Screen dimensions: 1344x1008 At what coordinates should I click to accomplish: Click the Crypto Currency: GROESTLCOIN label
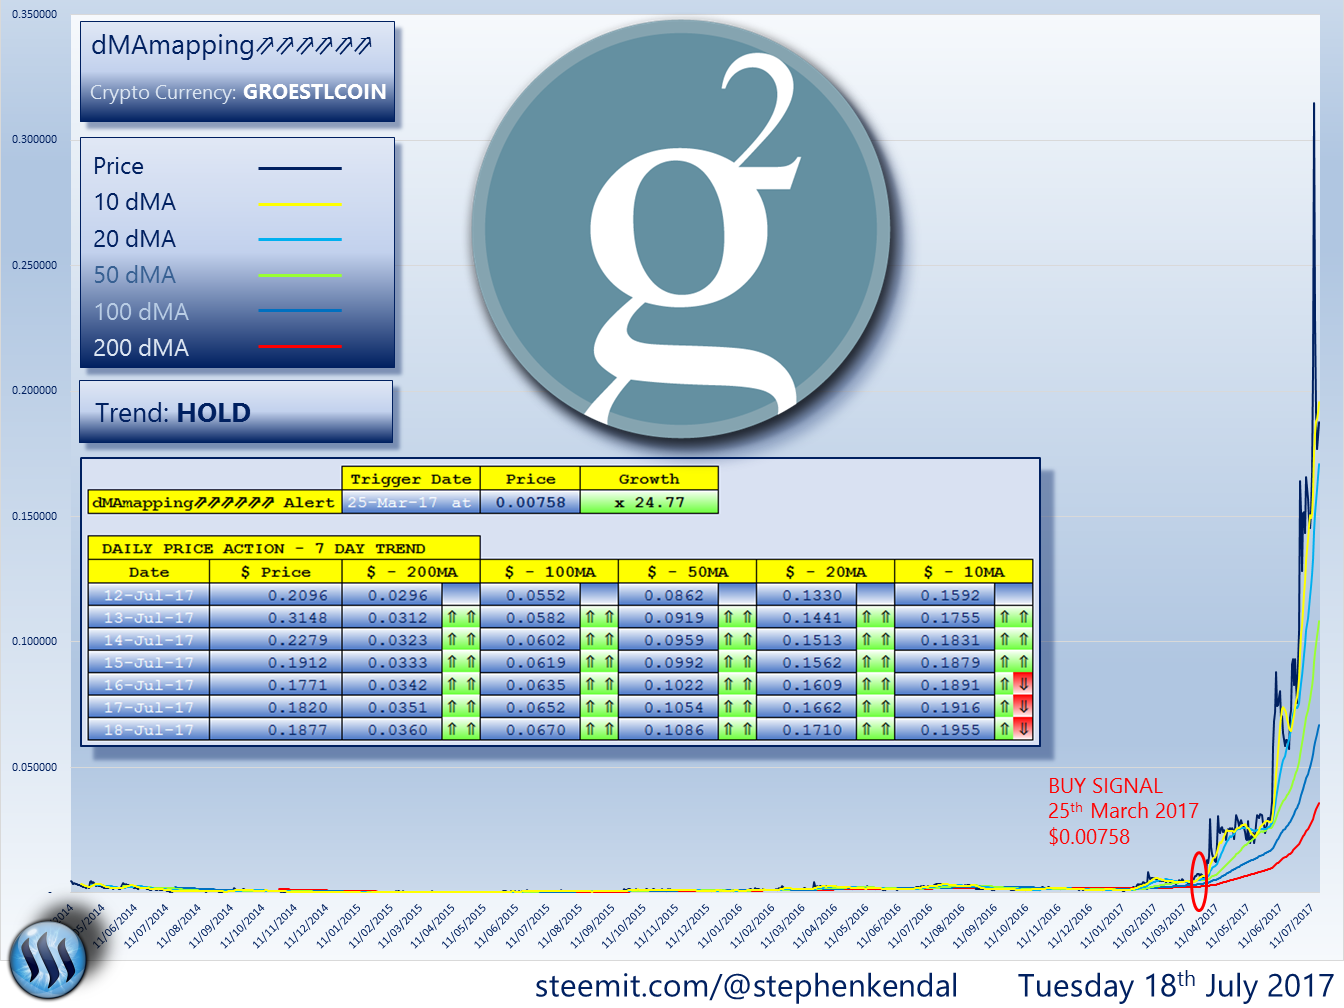click(x=238, y=92)
